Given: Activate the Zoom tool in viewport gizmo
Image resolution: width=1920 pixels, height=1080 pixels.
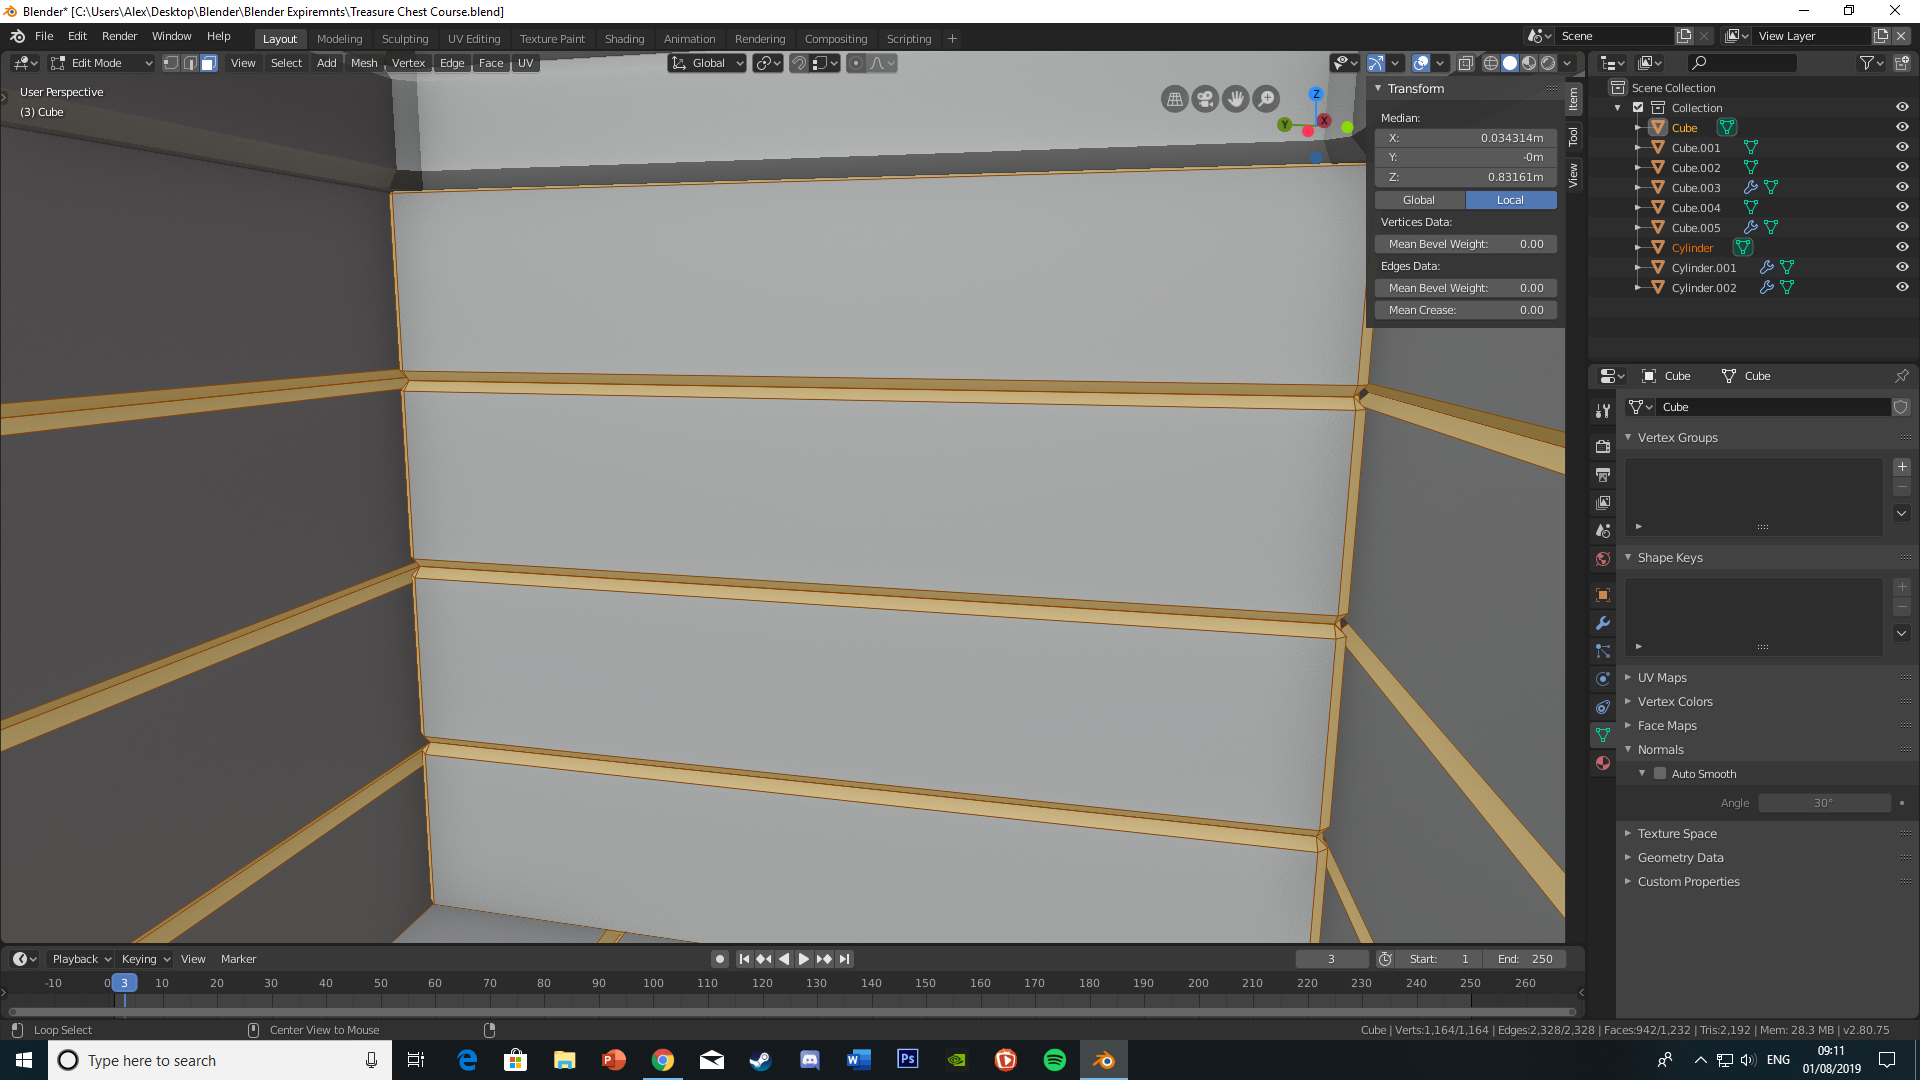Looking at the screenshot, I should (x=1265, y=99).
